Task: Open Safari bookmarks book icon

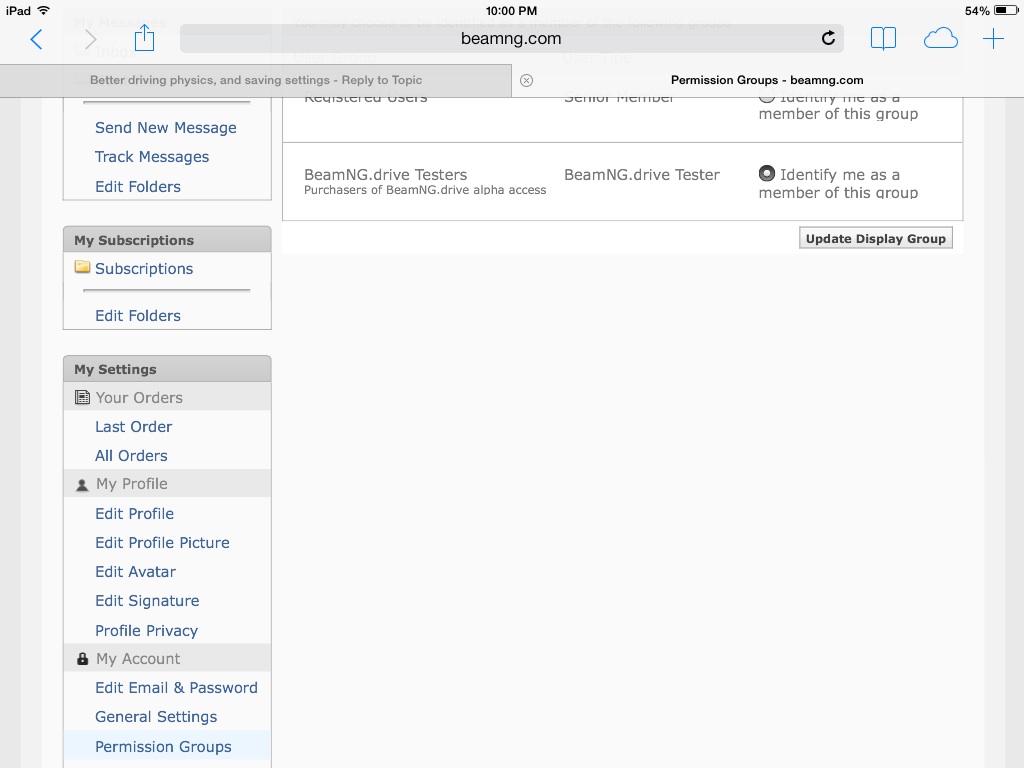Action: click(883, 39)
